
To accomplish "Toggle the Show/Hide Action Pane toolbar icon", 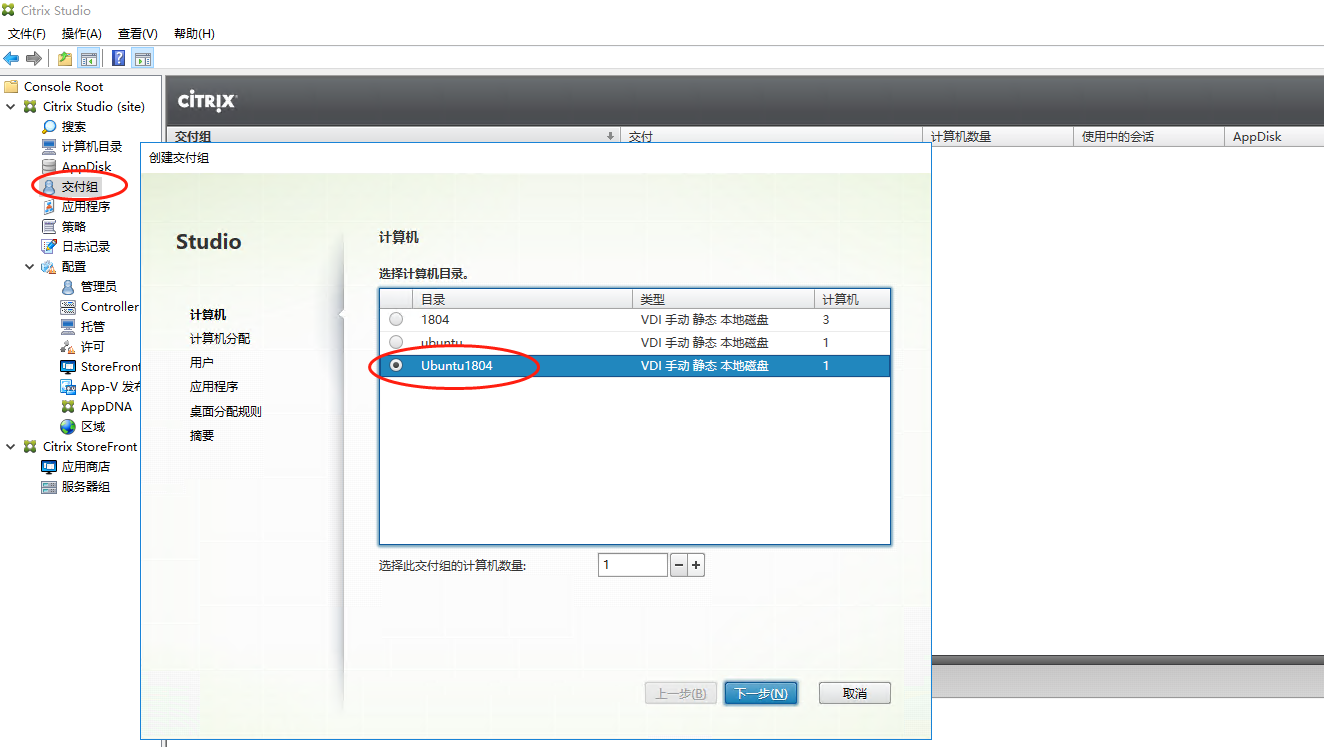I will [143, 58].
